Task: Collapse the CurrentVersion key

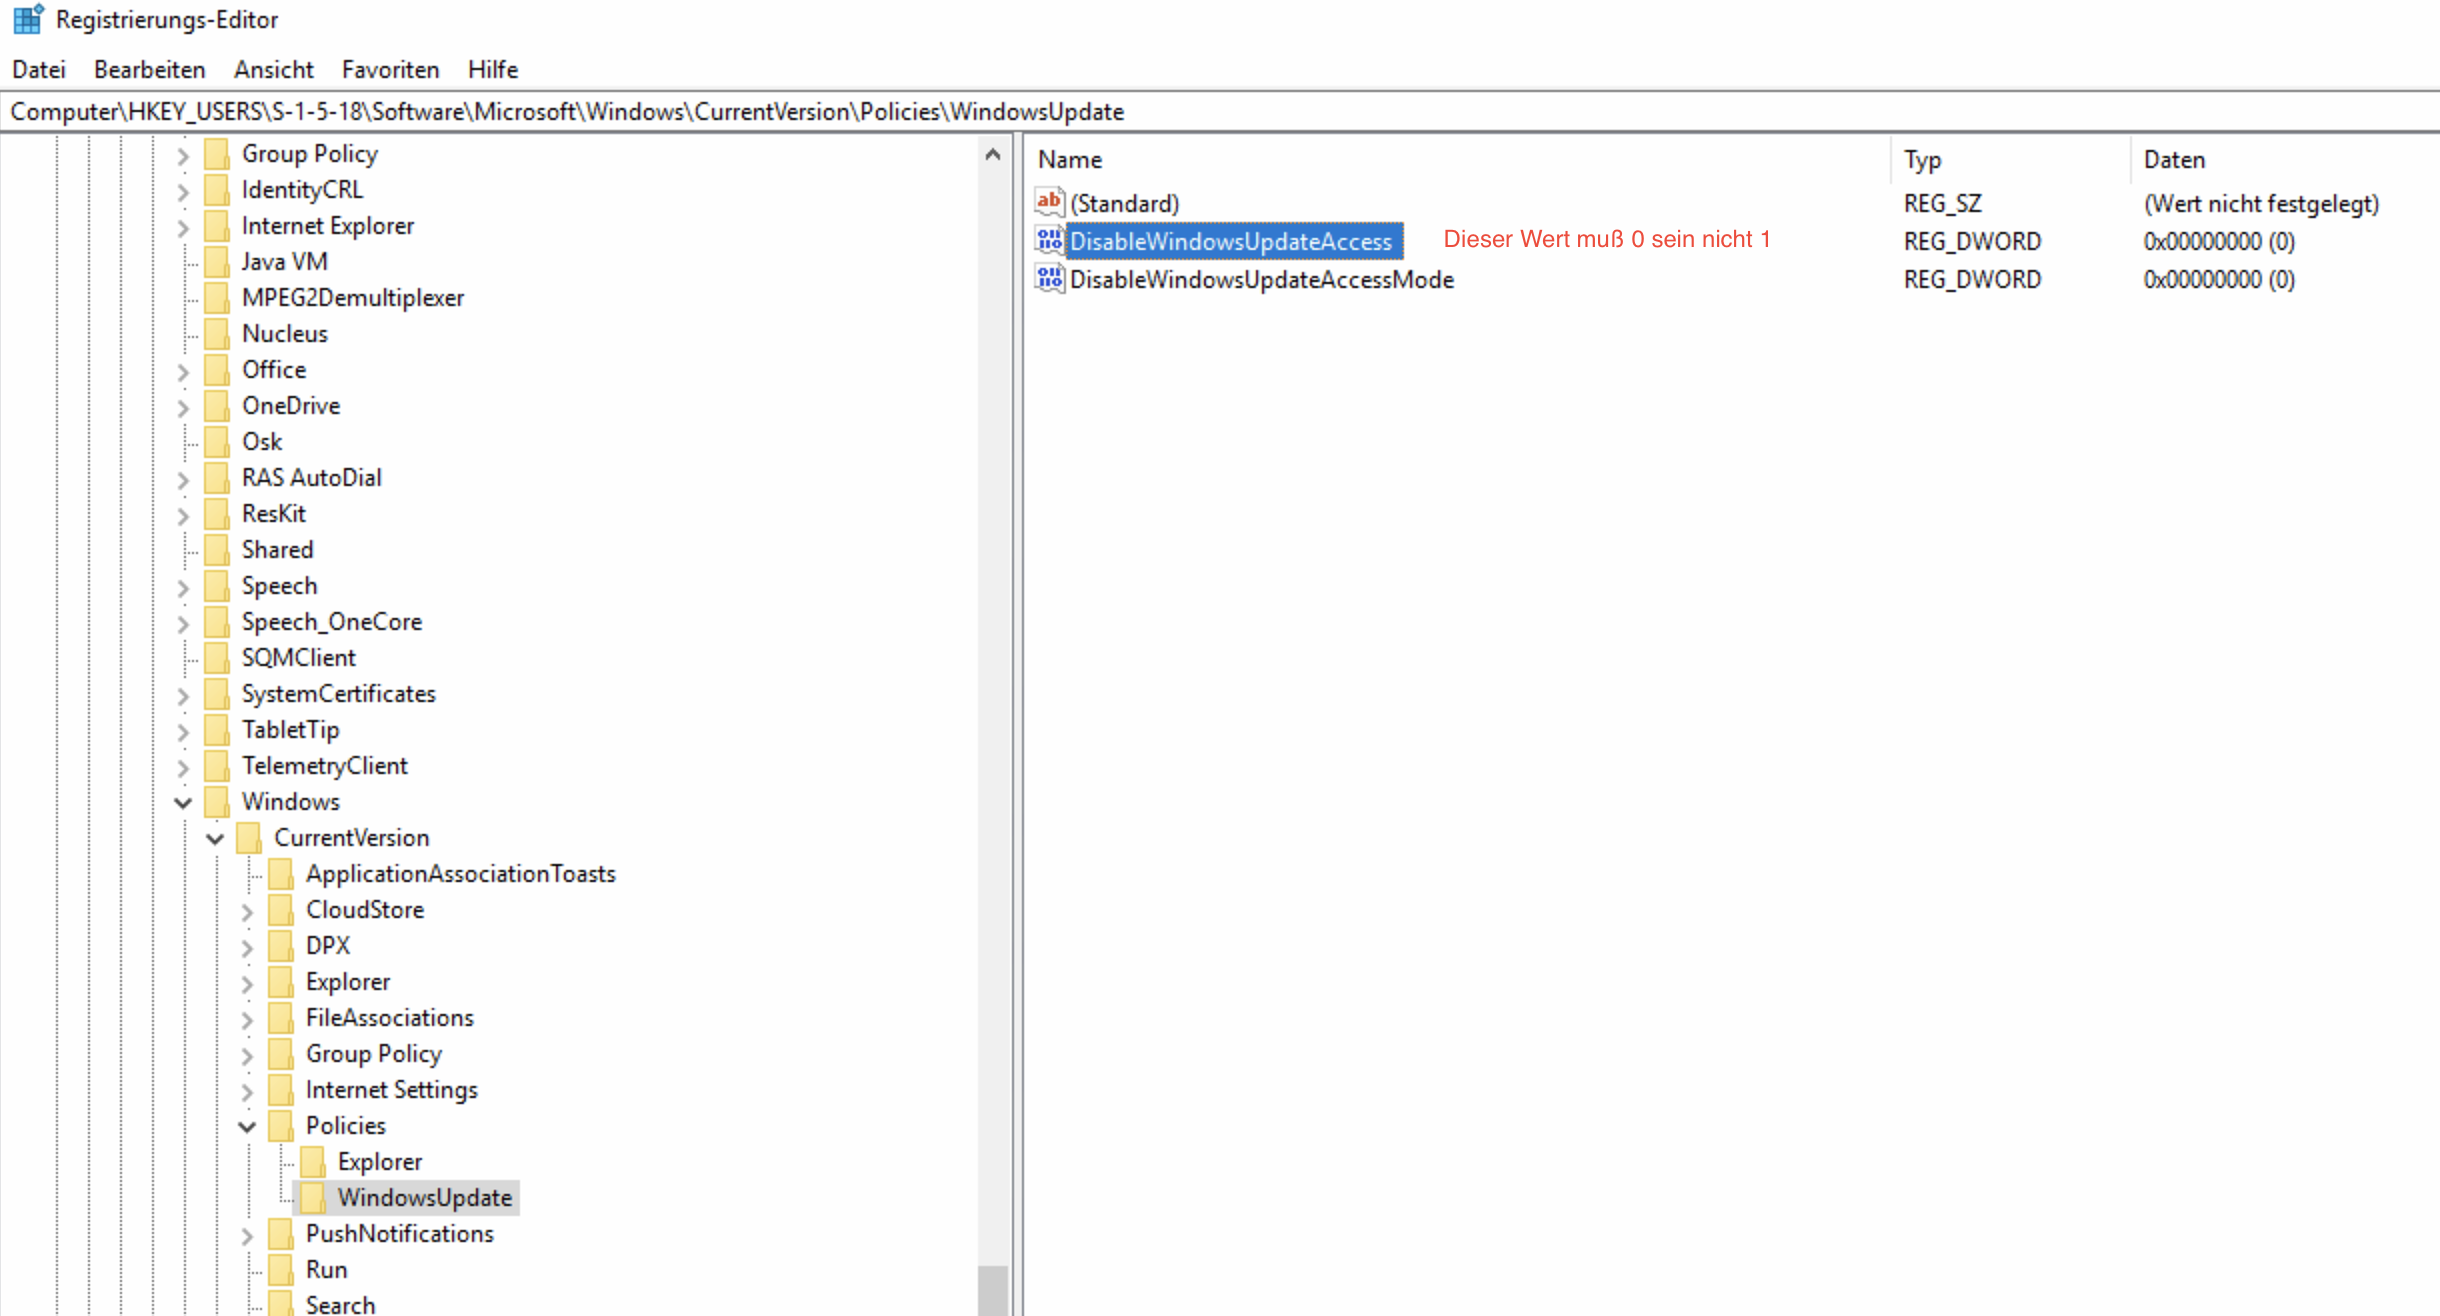Action: tap(215, 838)
